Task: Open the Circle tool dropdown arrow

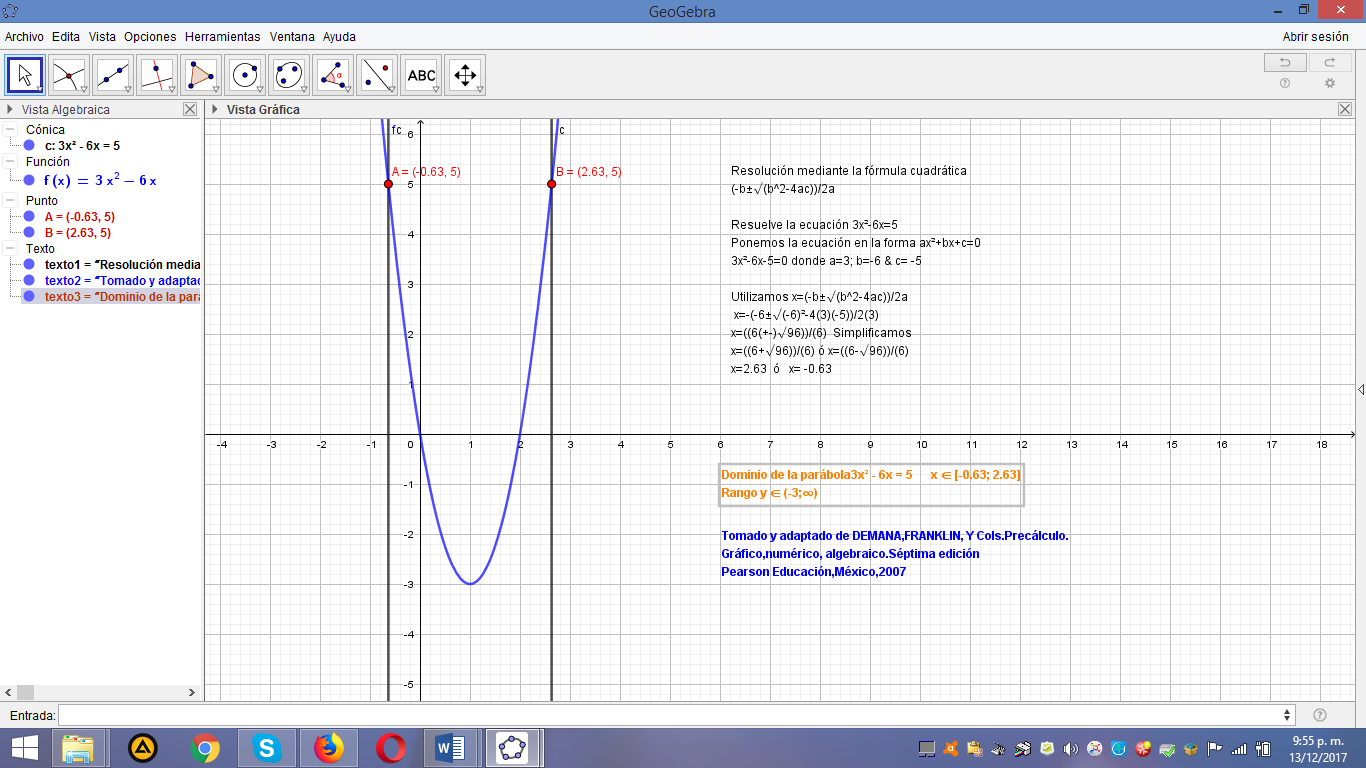Action: (258, 90)
